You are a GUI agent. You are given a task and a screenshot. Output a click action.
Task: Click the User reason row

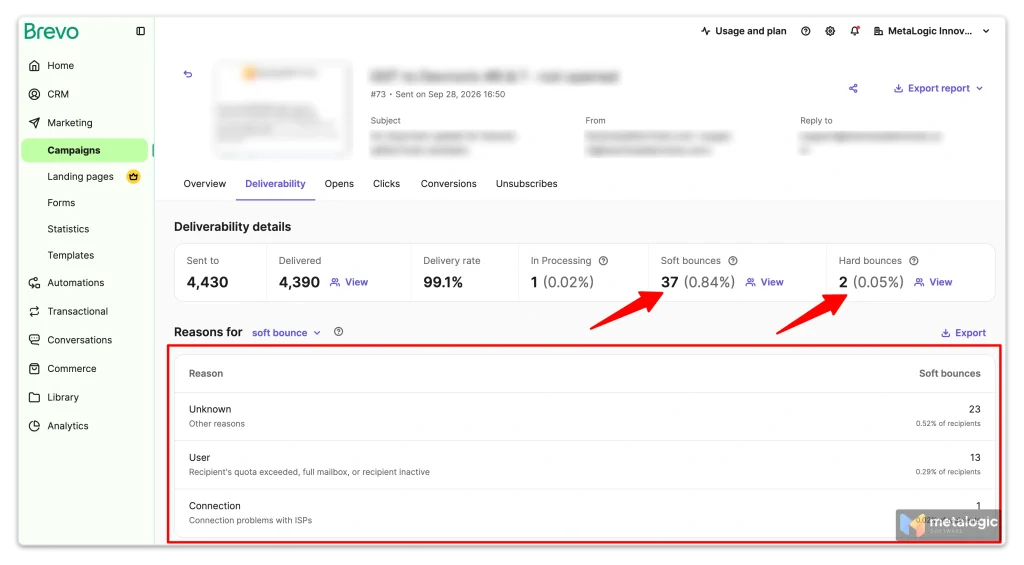[x=584, y=464]
